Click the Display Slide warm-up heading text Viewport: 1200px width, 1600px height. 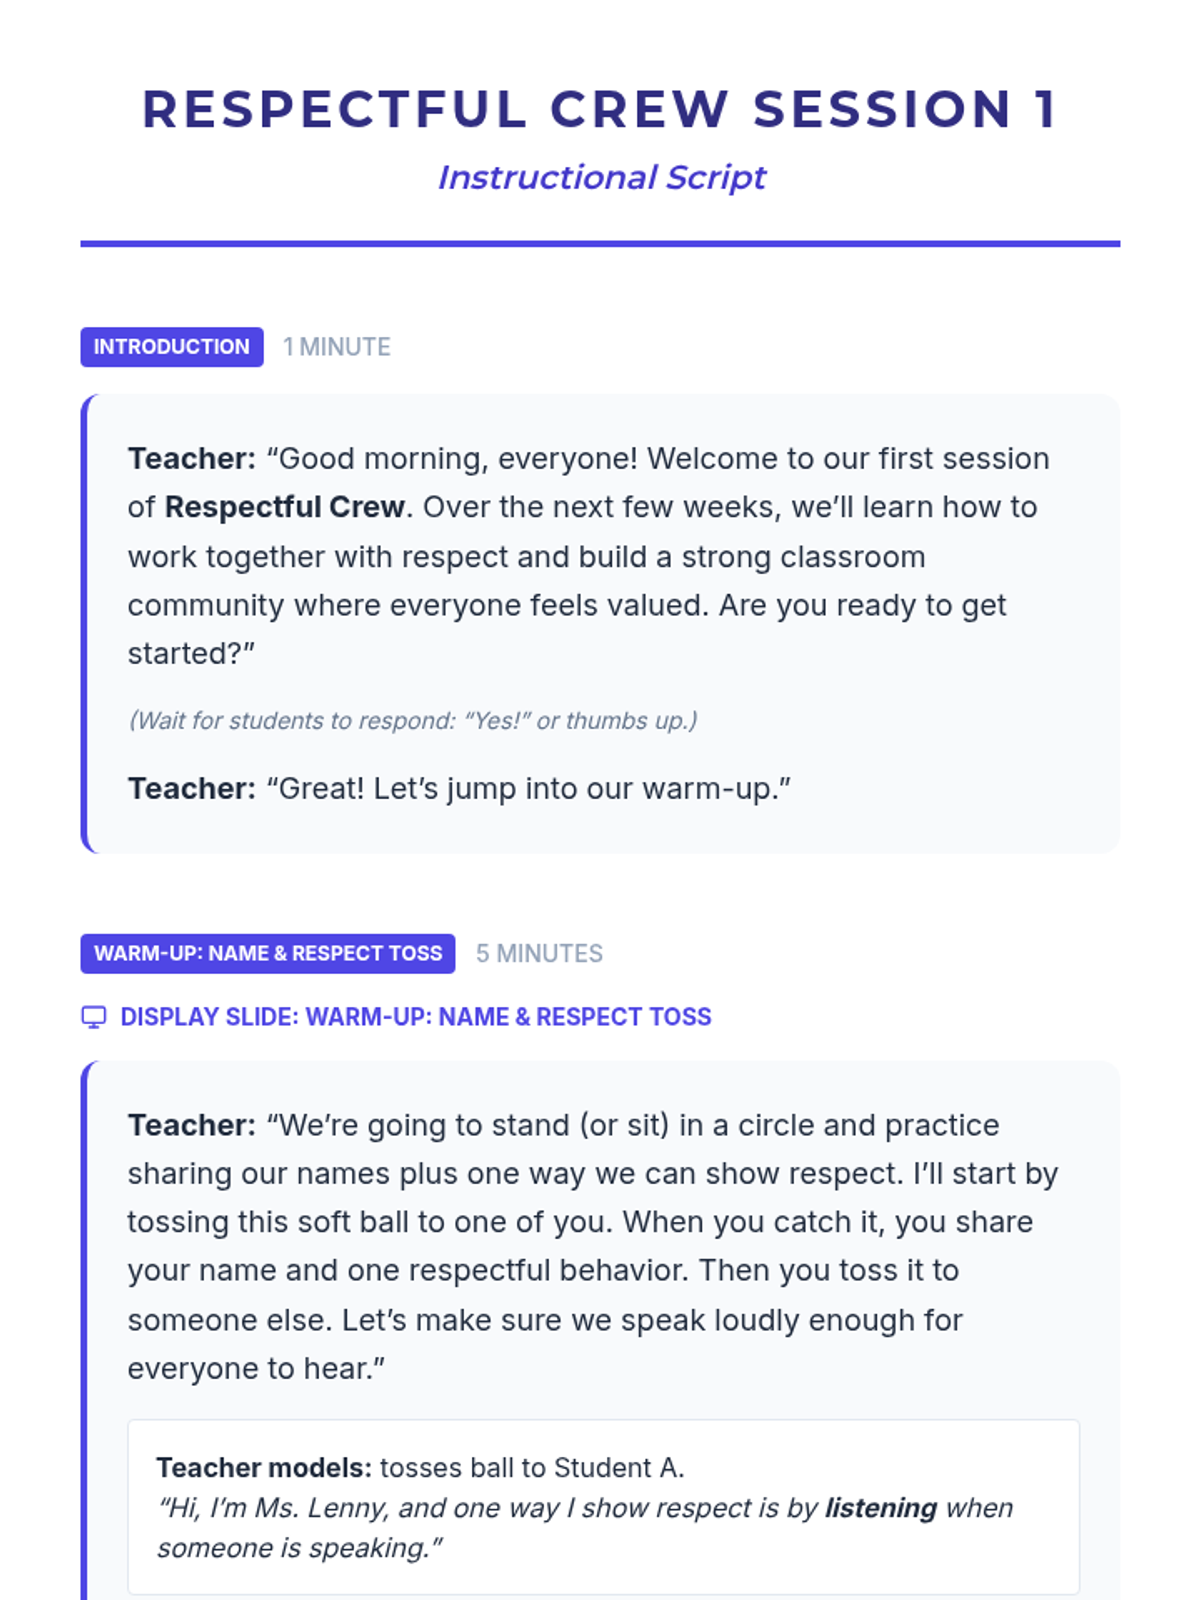415,1017
